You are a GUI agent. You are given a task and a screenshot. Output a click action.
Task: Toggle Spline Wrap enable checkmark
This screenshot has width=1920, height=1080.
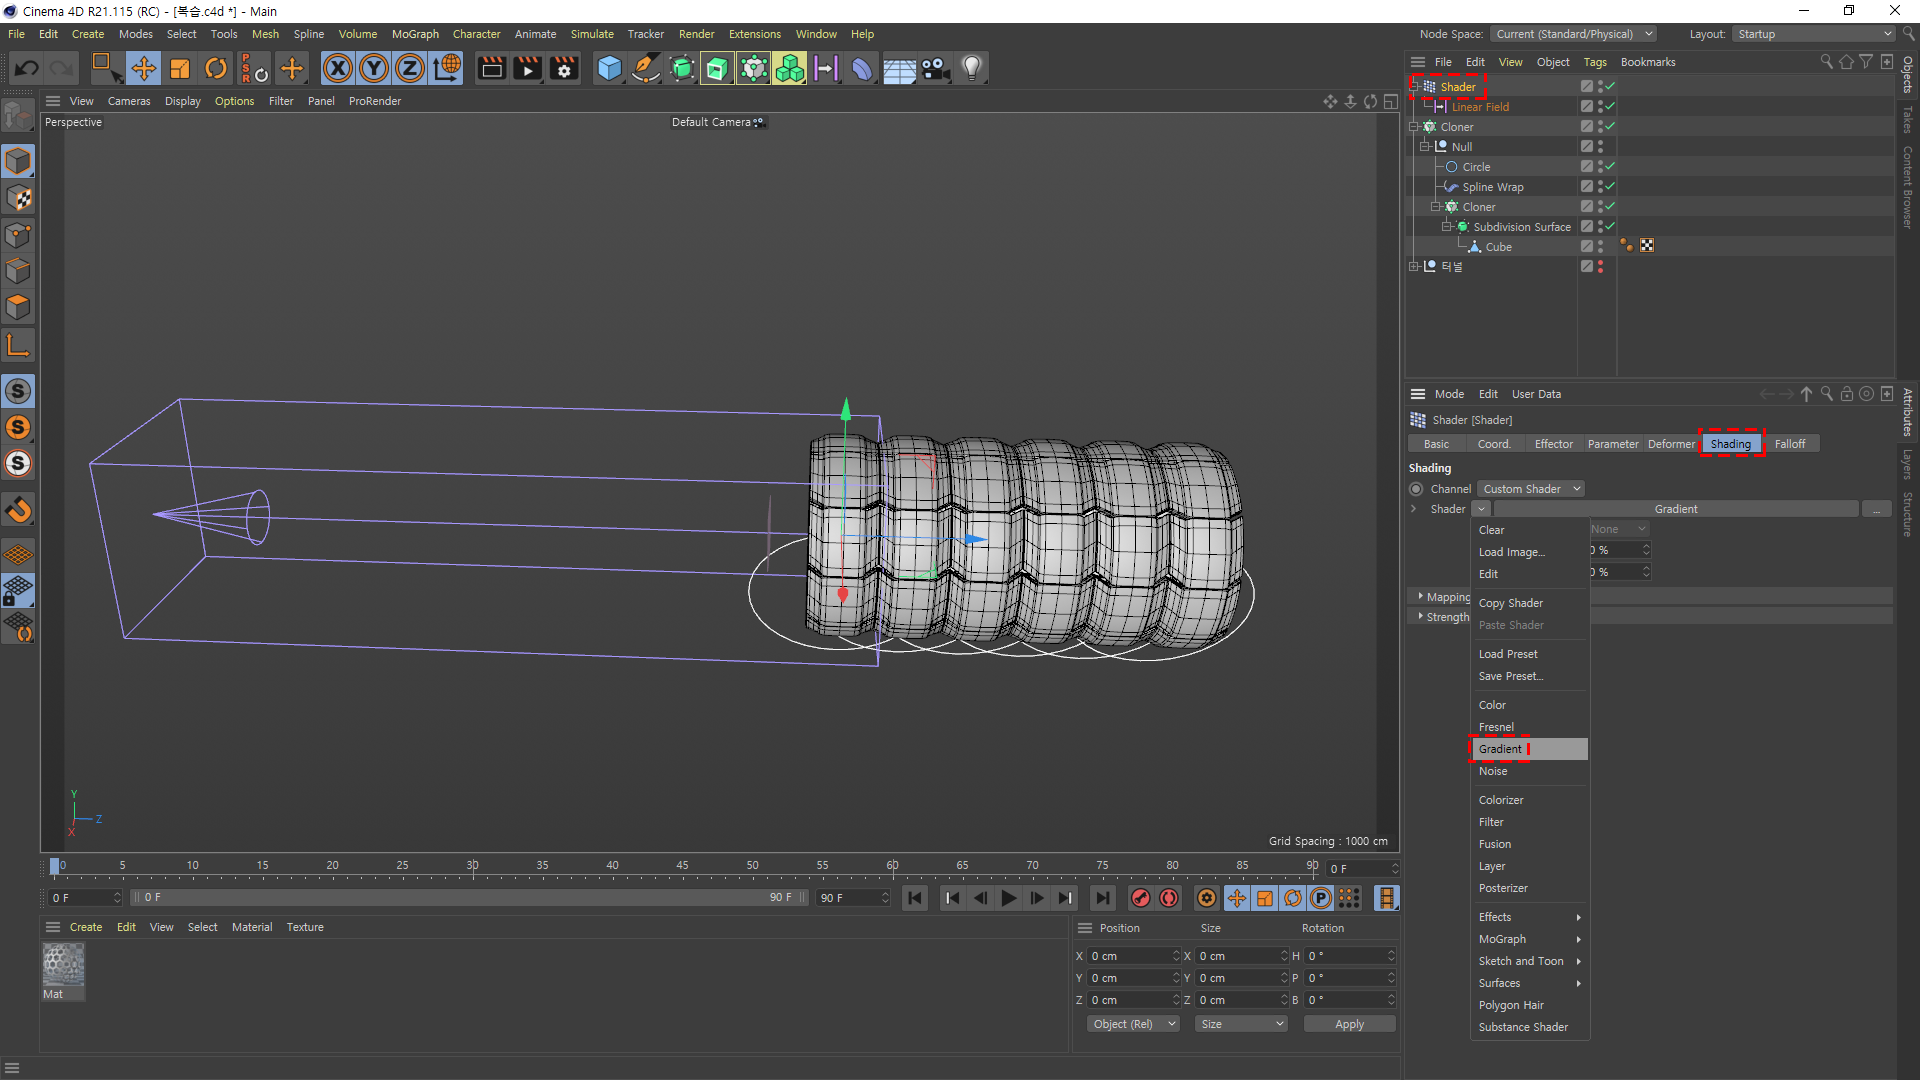click(x=1610, y=186)
